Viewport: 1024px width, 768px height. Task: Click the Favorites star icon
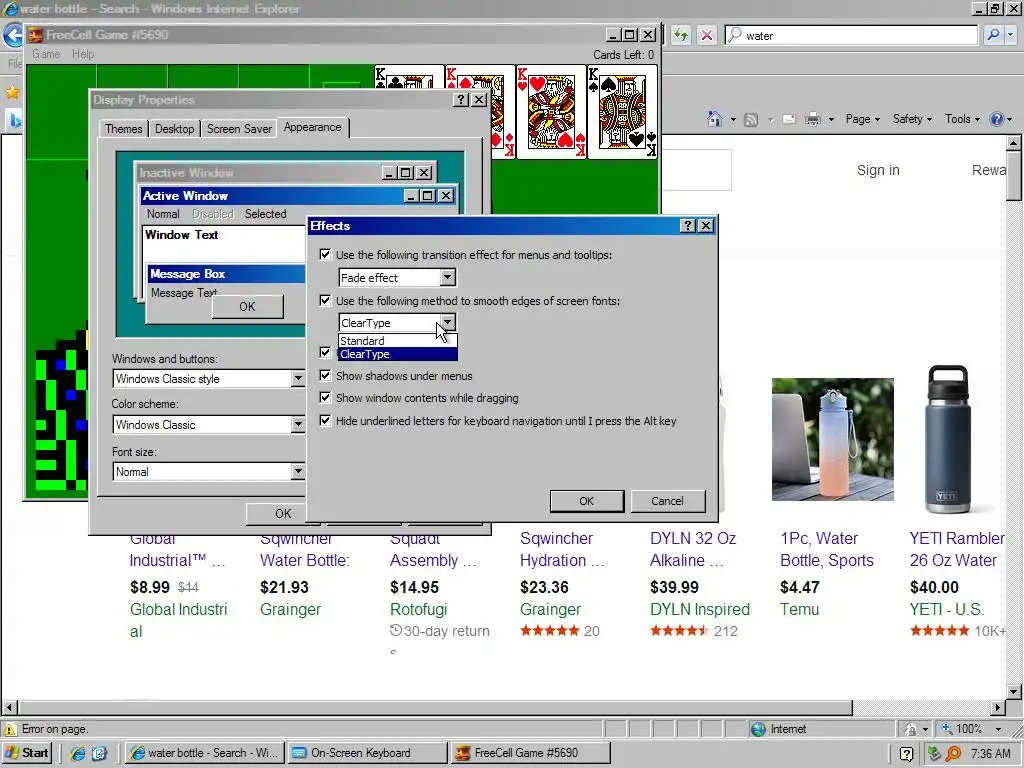point(12,93)
